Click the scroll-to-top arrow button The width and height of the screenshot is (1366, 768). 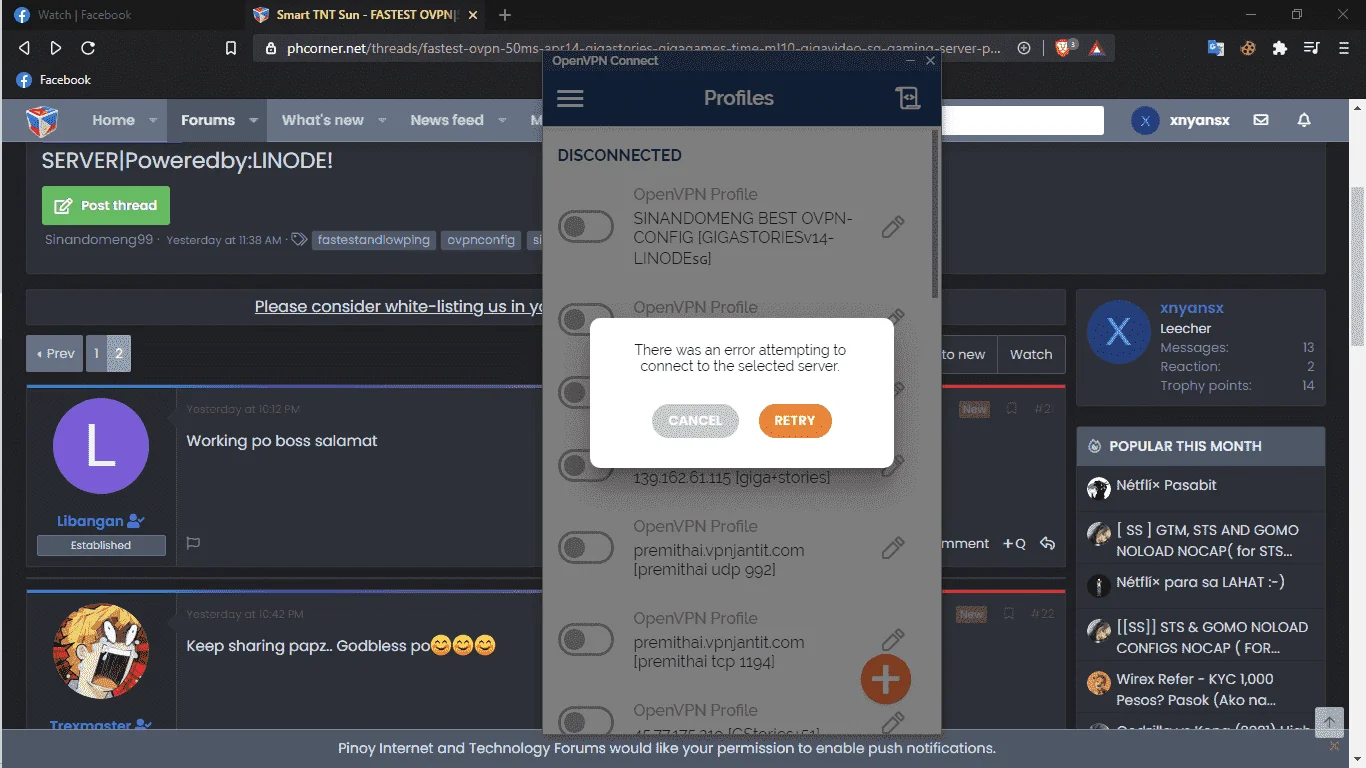[1329, 721]
